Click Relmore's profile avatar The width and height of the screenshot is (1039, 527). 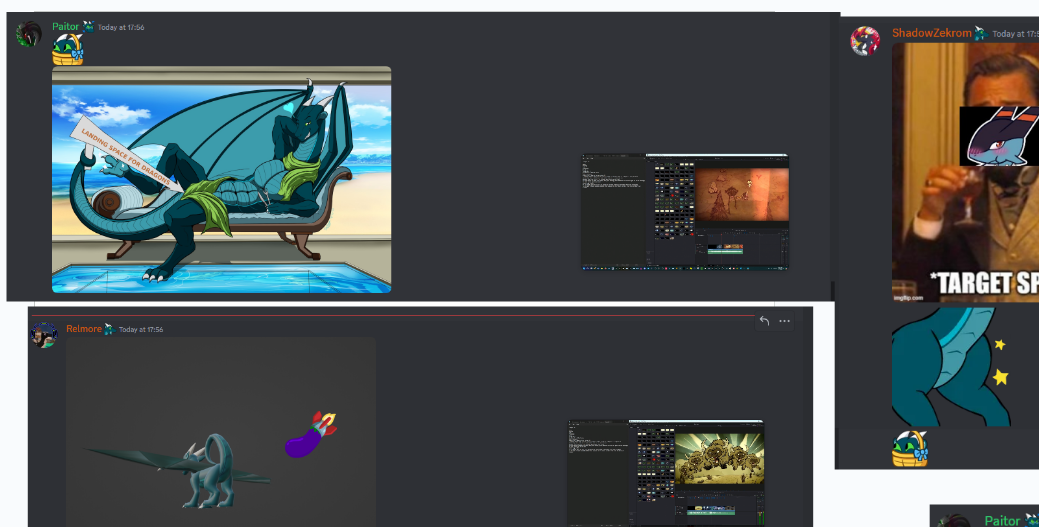[44, 335]
